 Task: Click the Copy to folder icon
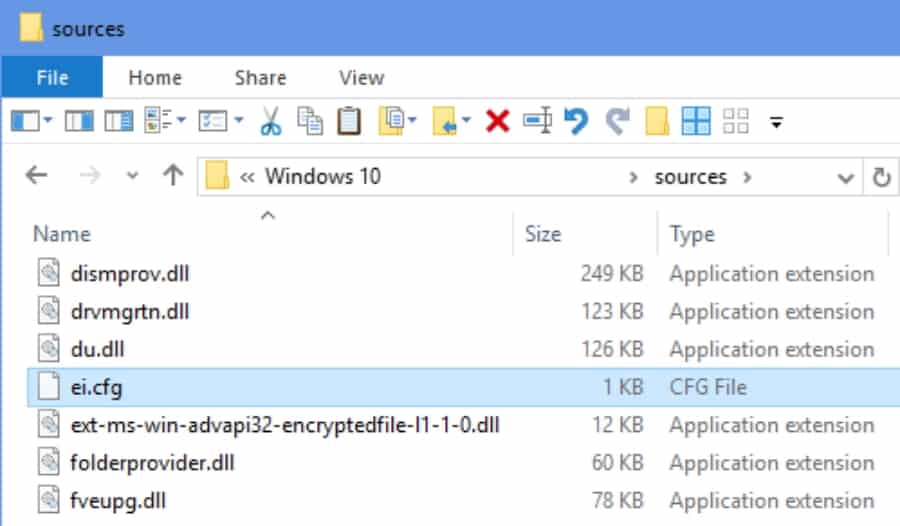pos(392,121)
